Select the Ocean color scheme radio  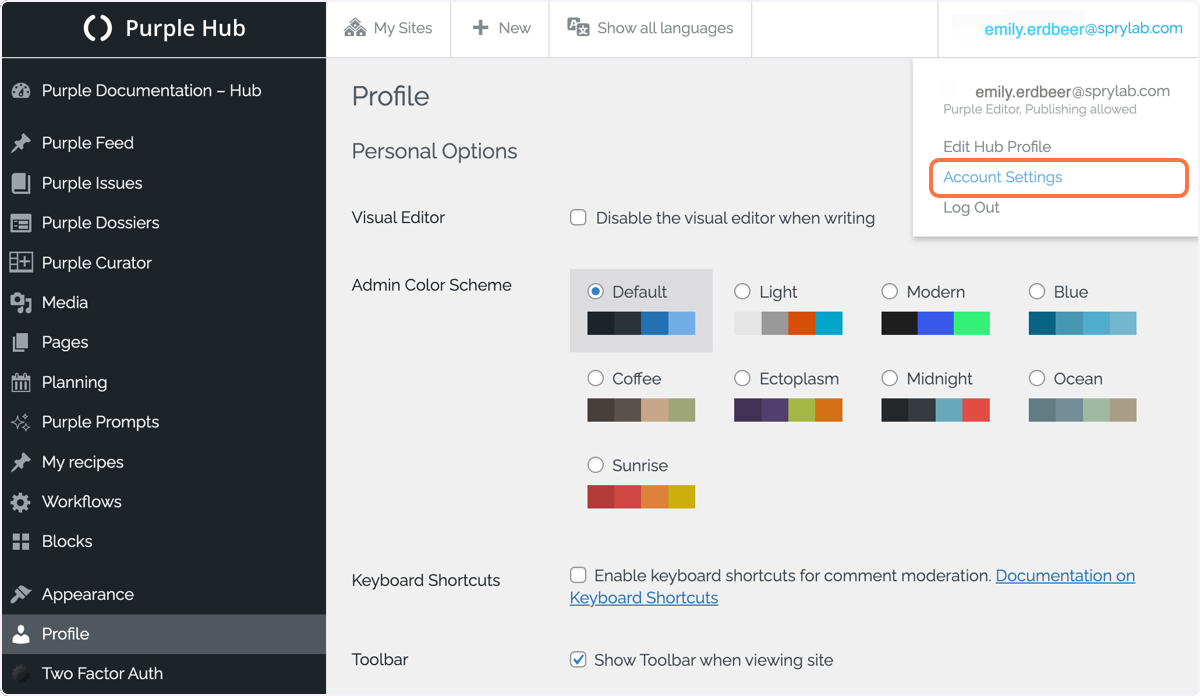point(1037,378)
